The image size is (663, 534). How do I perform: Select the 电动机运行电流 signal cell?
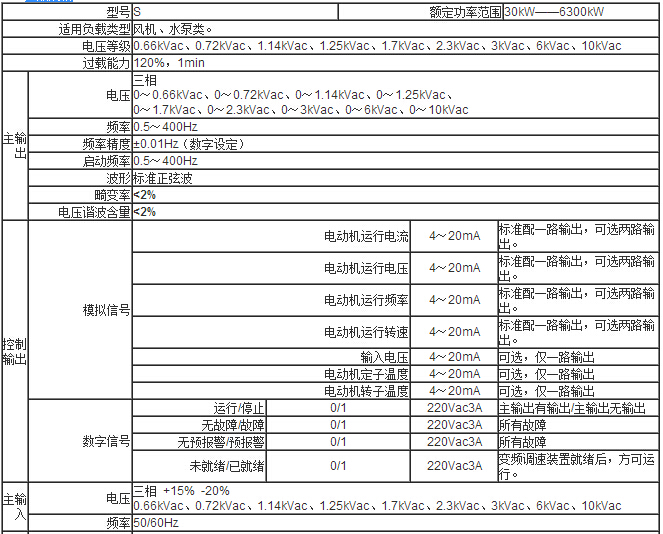pyautogui.click(x=366, y=237)
